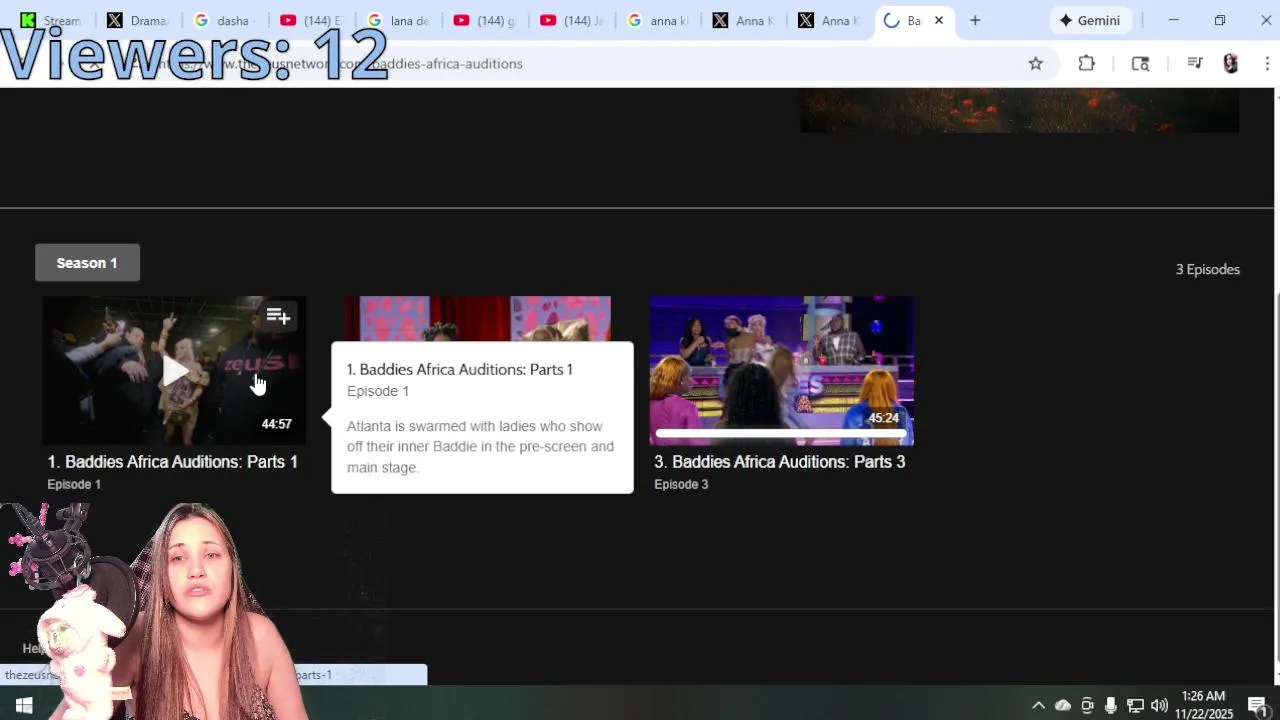
Task: Open the taskbar clock showing 1:26 AM
Action: [1204, 705]
